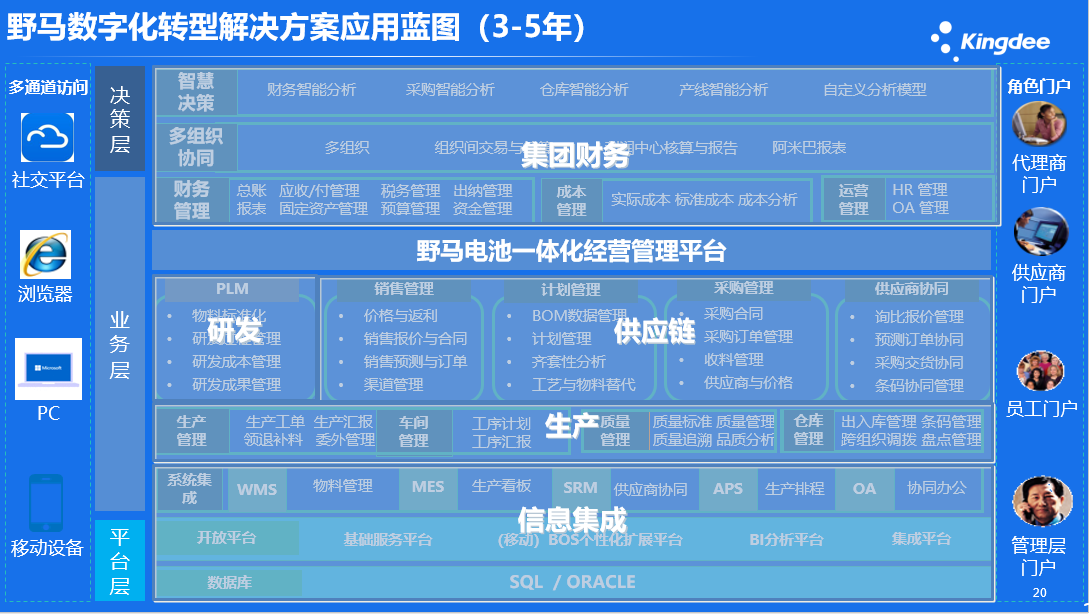This screenshot has width=1089, height=614.
Task: Select the 销售管理 section header
Action: [x=404, y=289]
